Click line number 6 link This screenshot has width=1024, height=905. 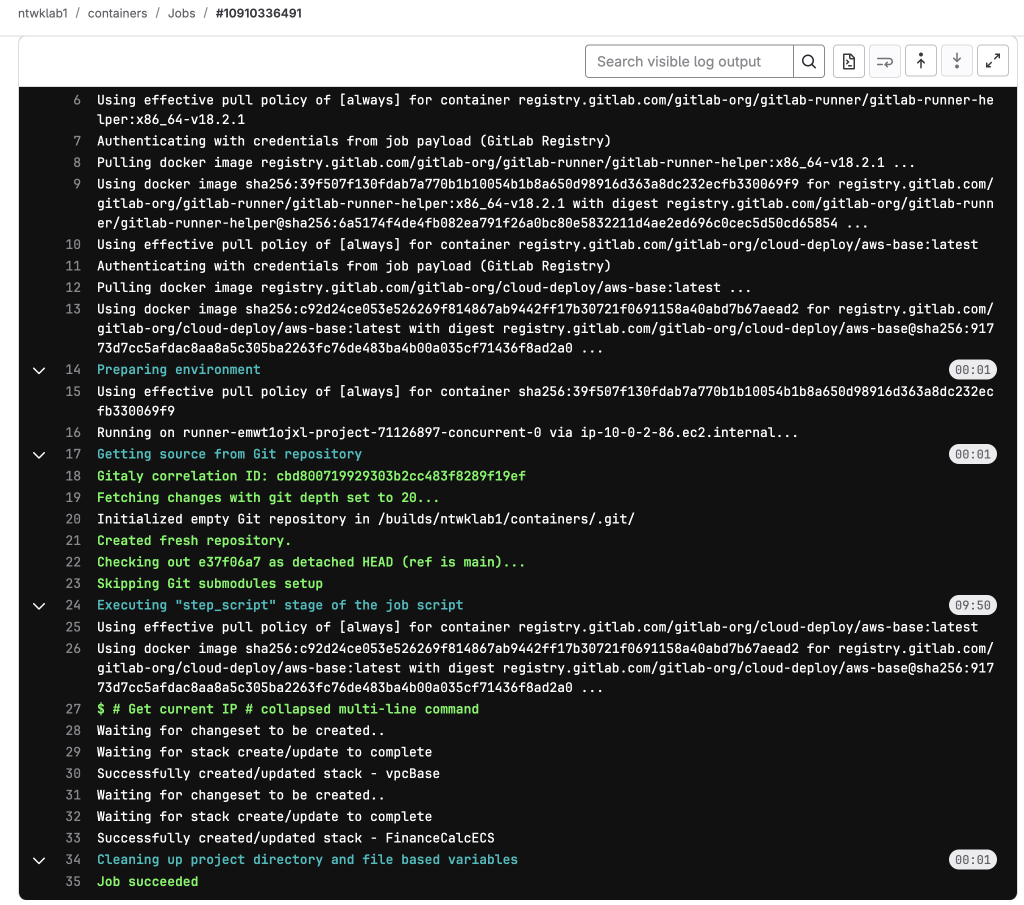(x=77, y=100)
